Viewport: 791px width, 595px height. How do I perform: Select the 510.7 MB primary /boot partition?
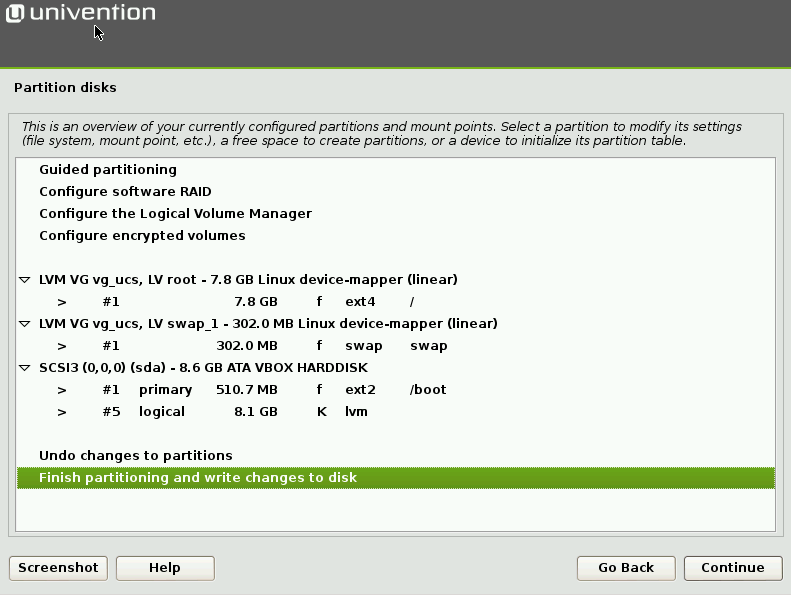[396, 390]
